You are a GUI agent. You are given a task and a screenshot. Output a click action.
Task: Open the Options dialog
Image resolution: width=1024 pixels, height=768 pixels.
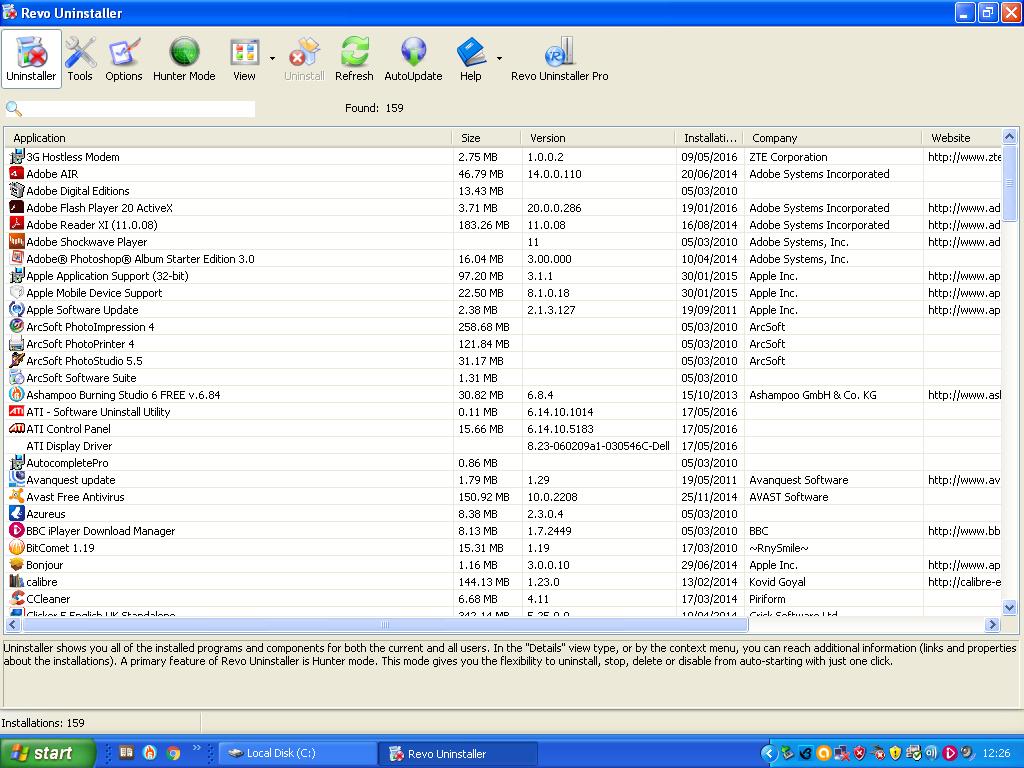(x=123, y=59)
